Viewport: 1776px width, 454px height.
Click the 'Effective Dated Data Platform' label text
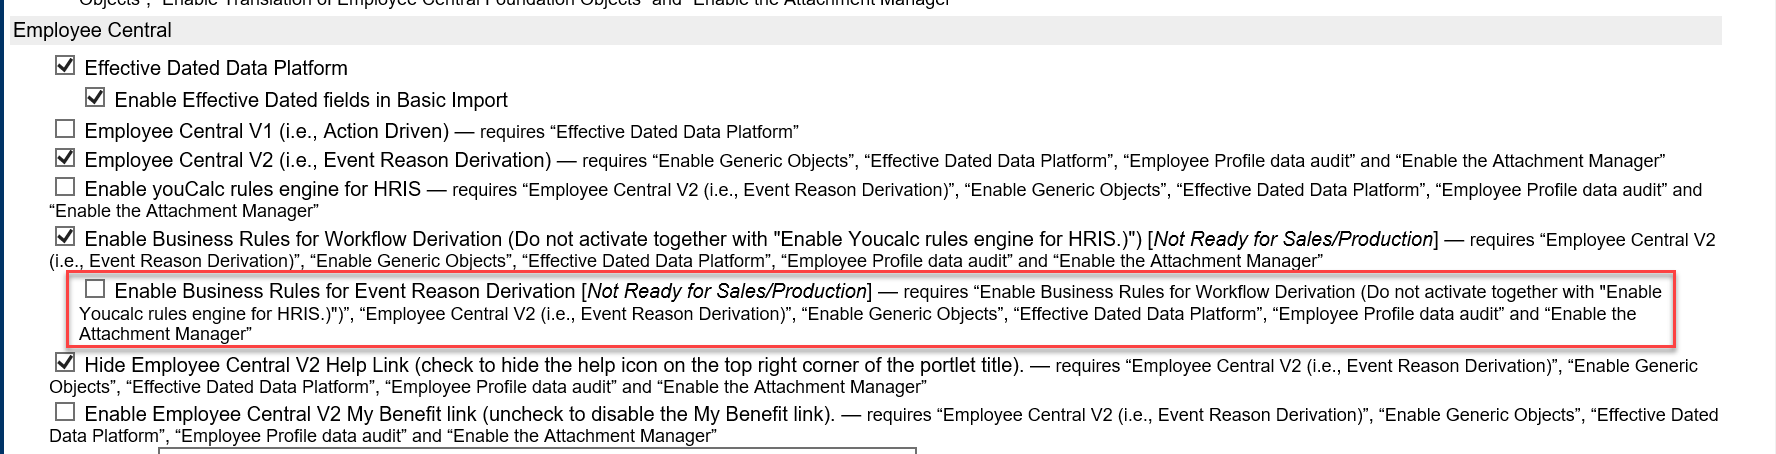216,68
